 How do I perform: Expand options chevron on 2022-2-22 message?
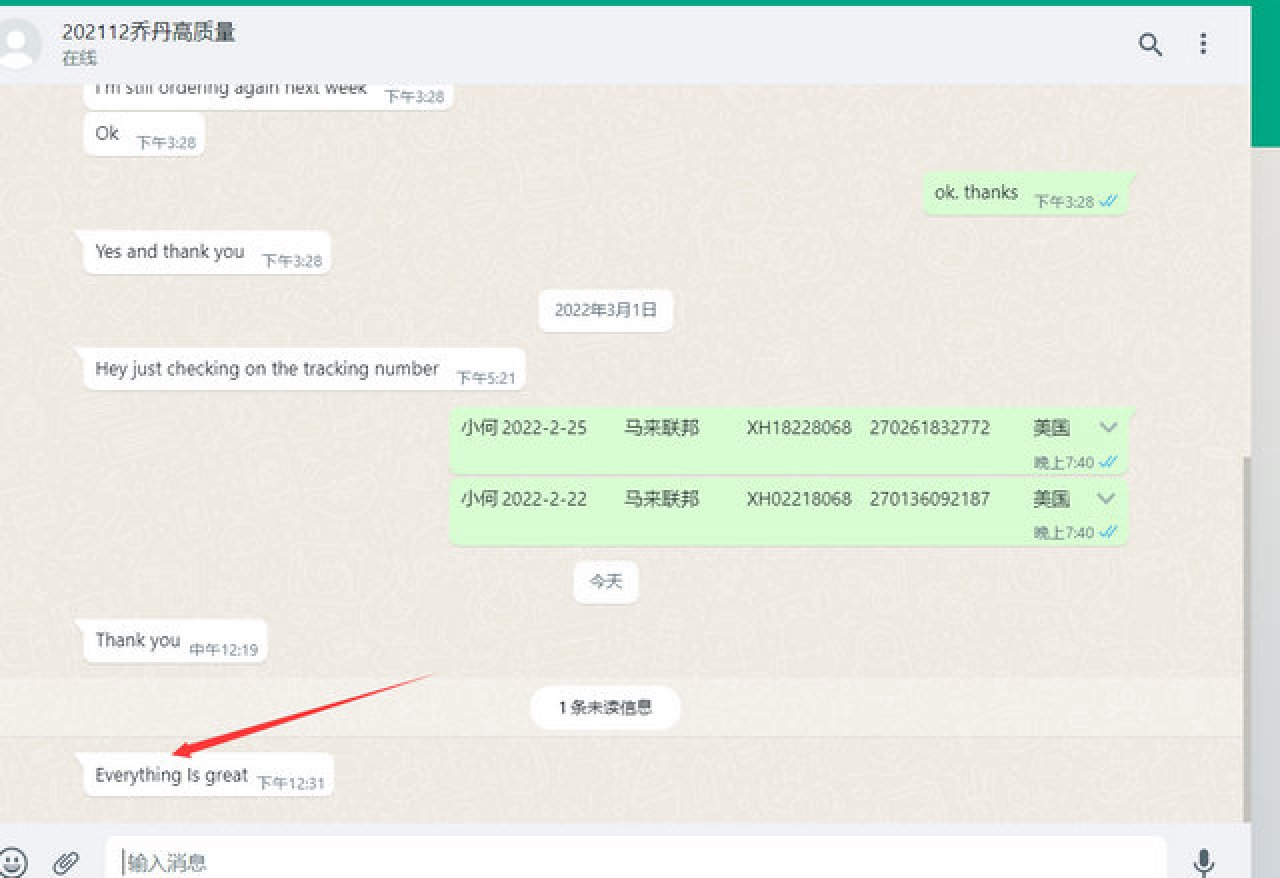coord(1105,499)
